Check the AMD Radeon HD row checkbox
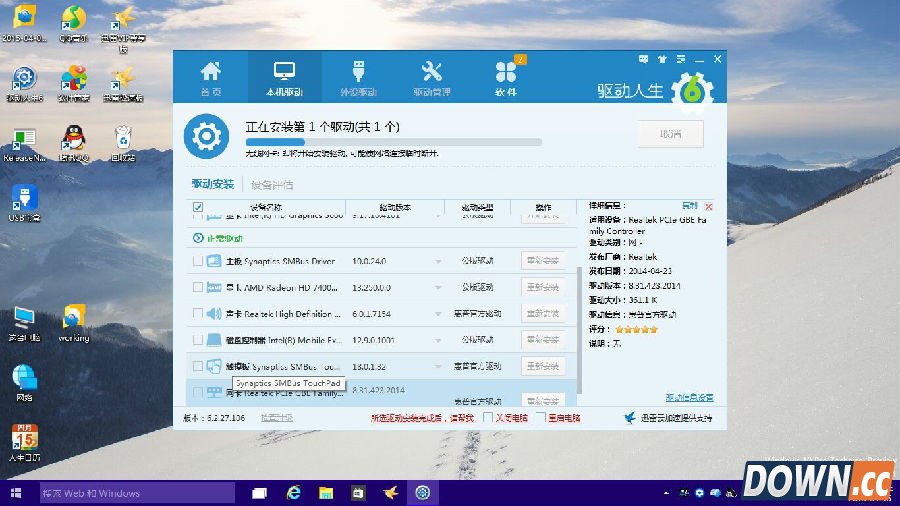This screenshot has width=900, height=506. (x=197, y=287)
